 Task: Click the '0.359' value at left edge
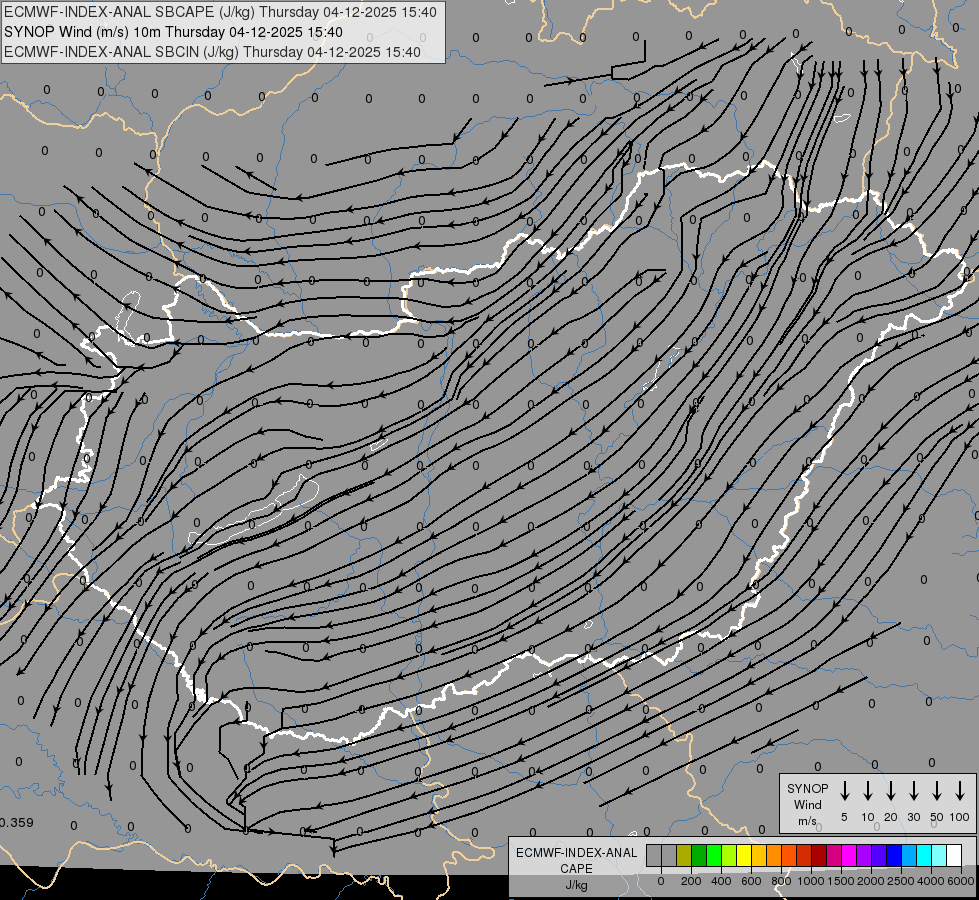click(17, 823)
